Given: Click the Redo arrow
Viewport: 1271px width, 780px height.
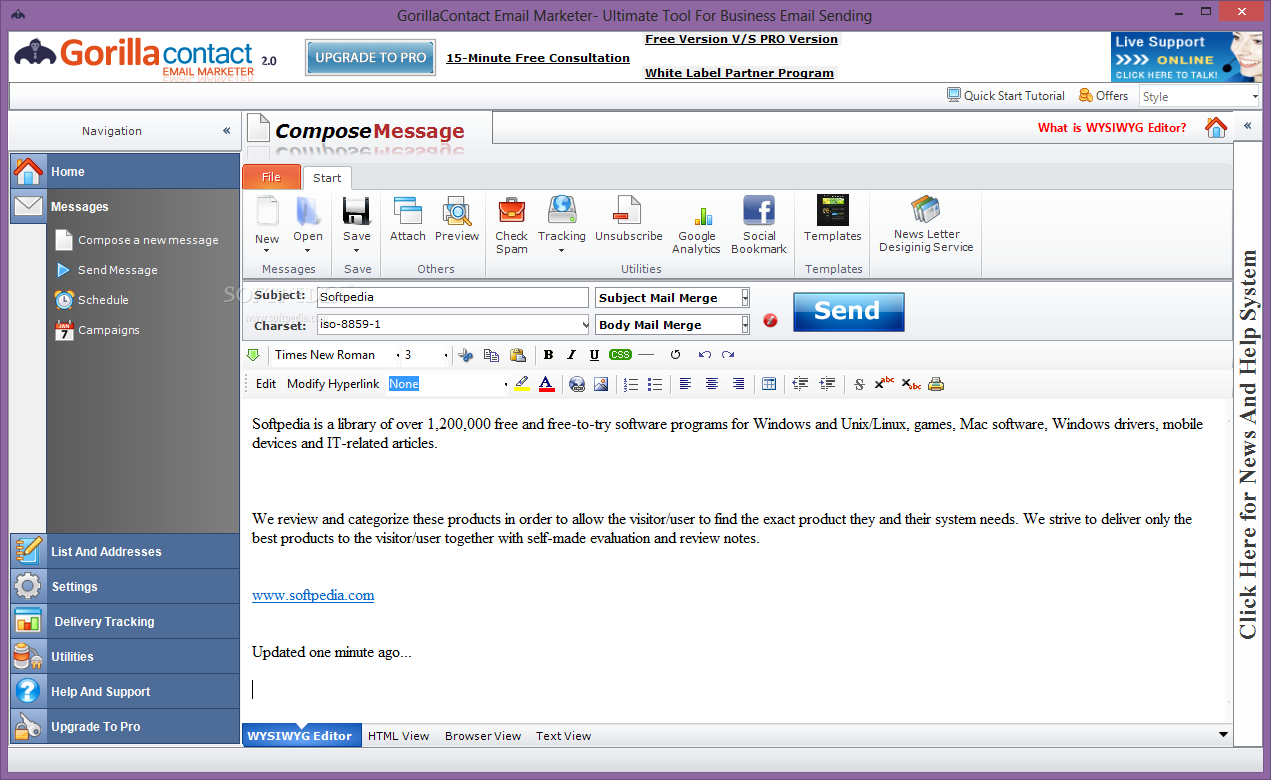Looking at the screenshot, I should click(x=728, y=355).
